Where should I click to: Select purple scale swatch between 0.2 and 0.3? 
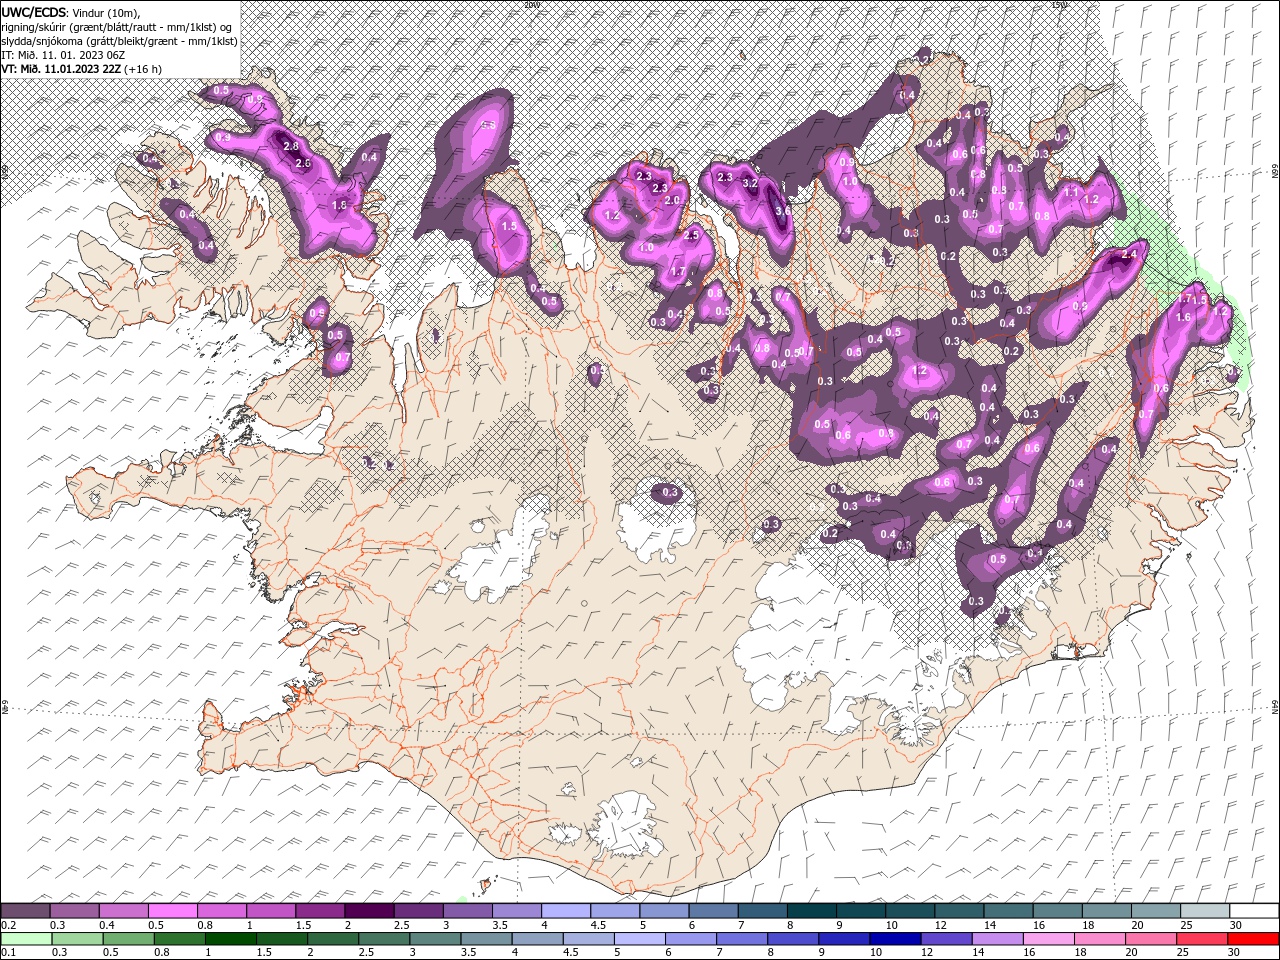point(25,911)
